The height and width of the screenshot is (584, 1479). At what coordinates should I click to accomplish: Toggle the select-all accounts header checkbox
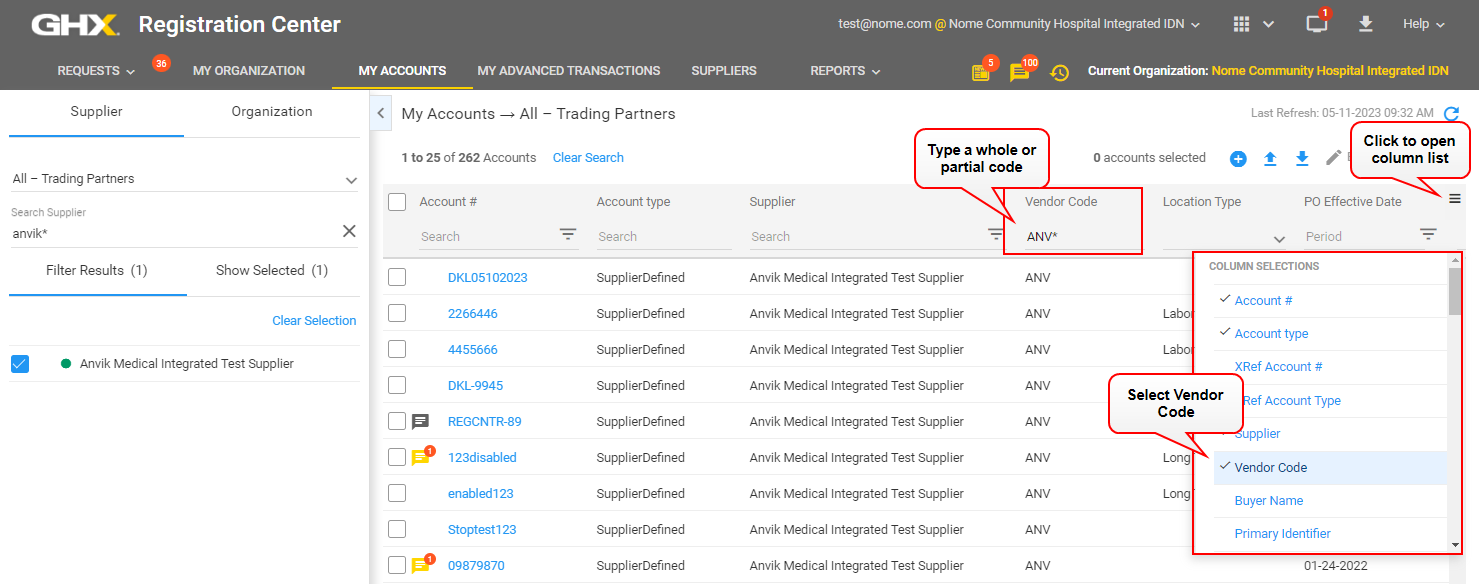pyautogui.click(x=397, y=202)
